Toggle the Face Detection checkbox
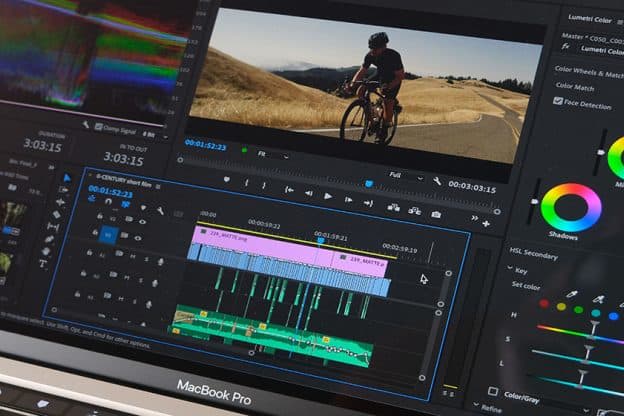Image resolution: width=624 pixels, height=416 pixels. tap(558, 101)
